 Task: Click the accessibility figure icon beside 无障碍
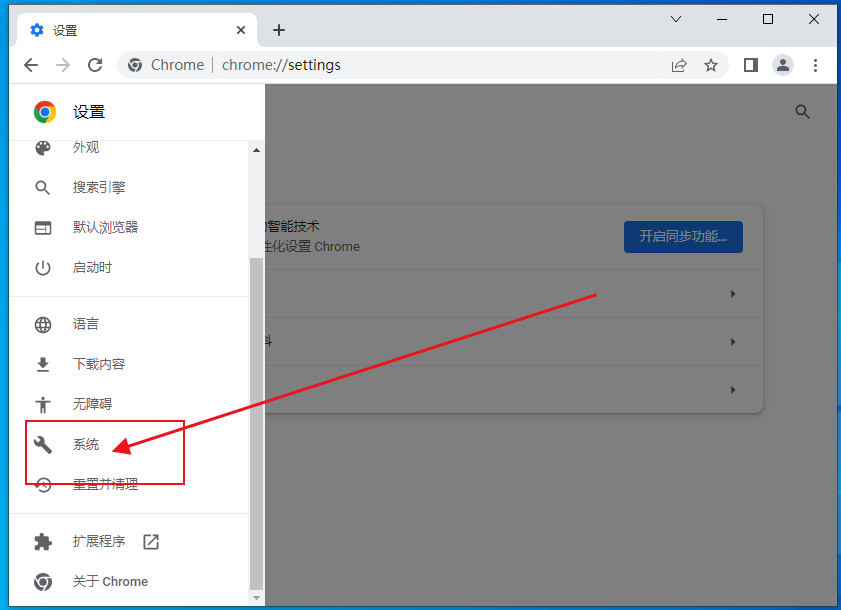coord(43,405)
